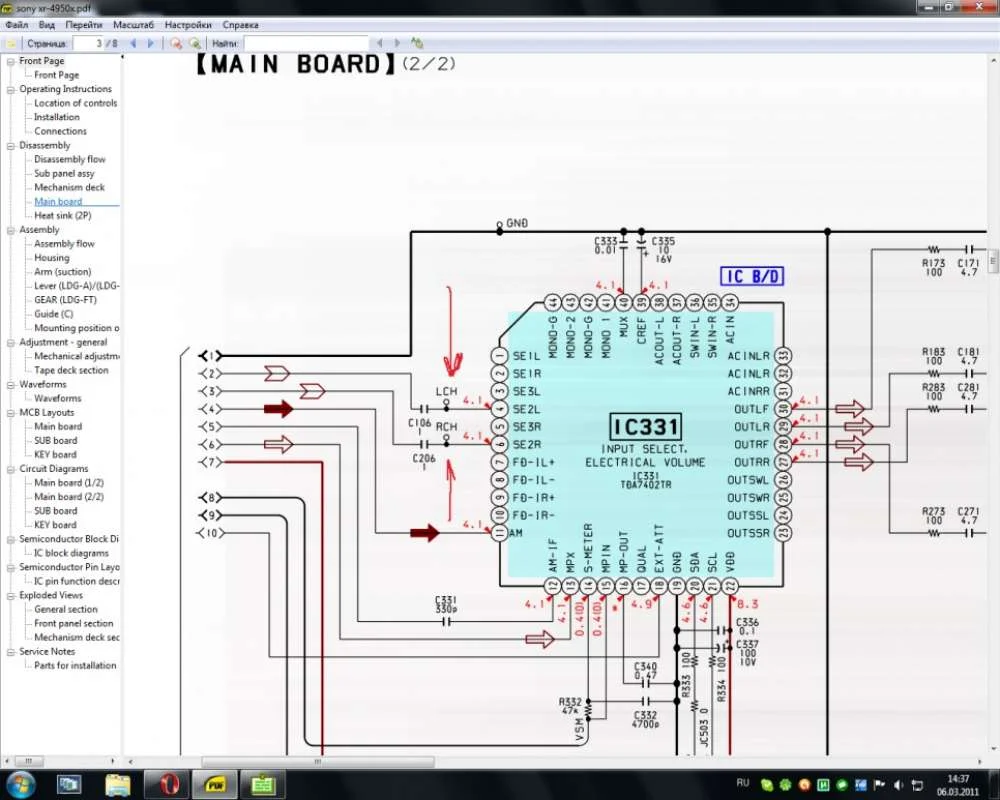1000x800 pixels.
Task: Collapse the Operating Instructions tree node
Action: coord(11,89)
